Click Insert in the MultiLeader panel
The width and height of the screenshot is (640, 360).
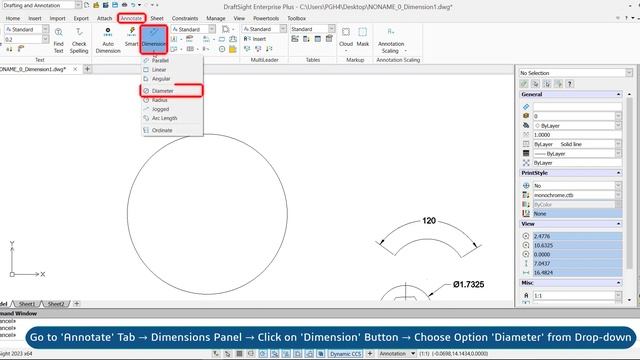[255, 39]
